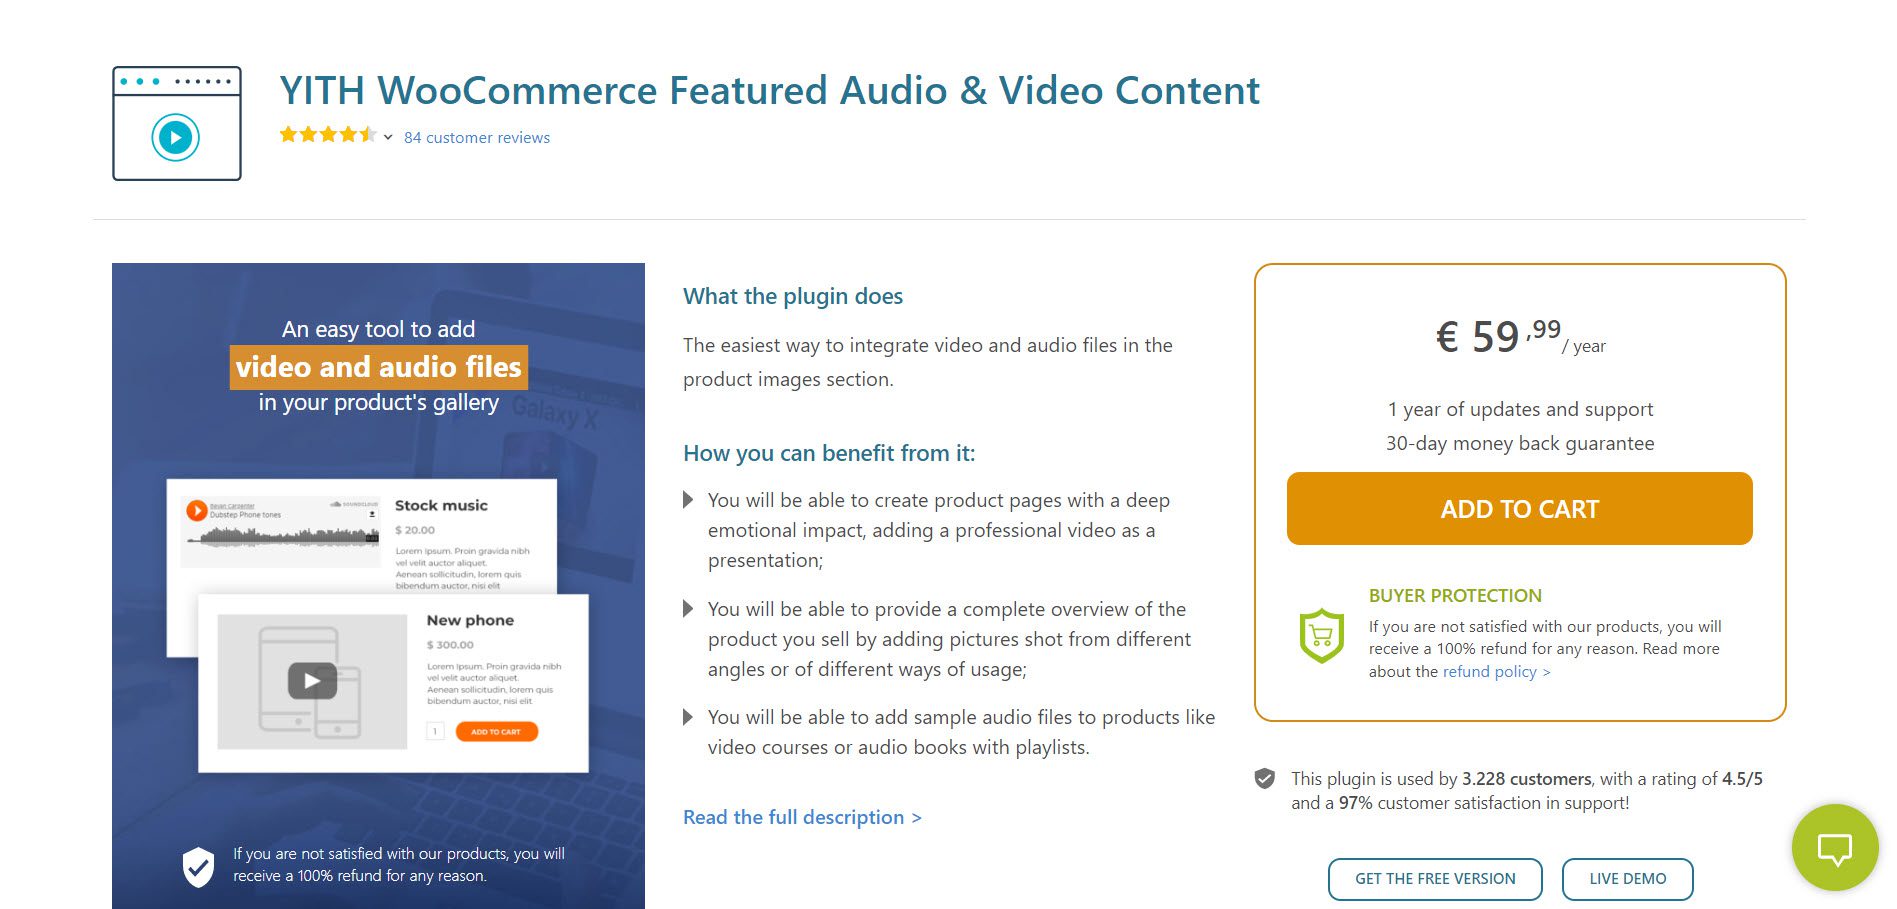Play the New phone video thumbnail
This screenshot has width=1897, height=909.
(x=312, y=681)
